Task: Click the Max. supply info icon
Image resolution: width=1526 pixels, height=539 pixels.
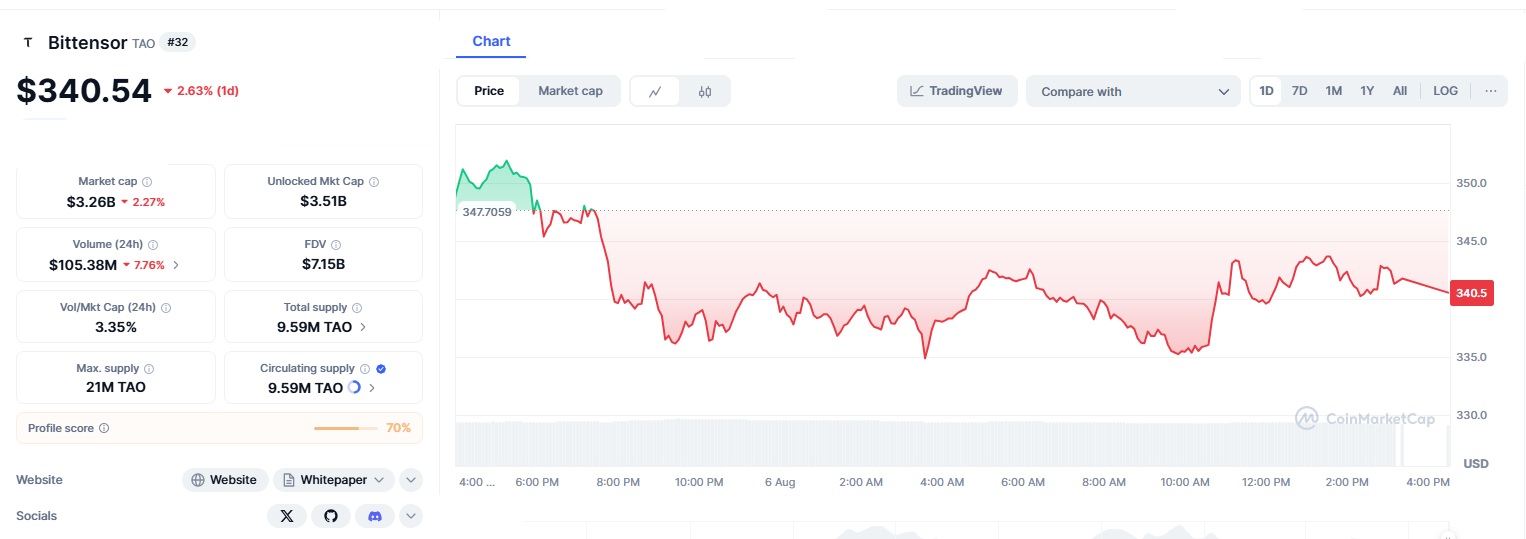Action: point(149,369)
